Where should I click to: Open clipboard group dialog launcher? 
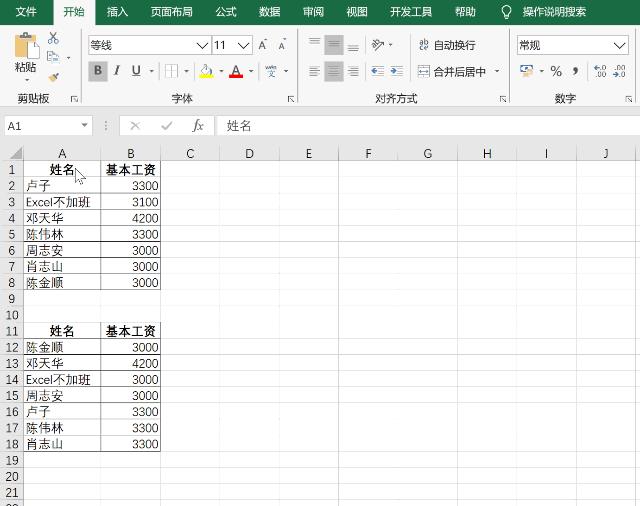point(74,99)
